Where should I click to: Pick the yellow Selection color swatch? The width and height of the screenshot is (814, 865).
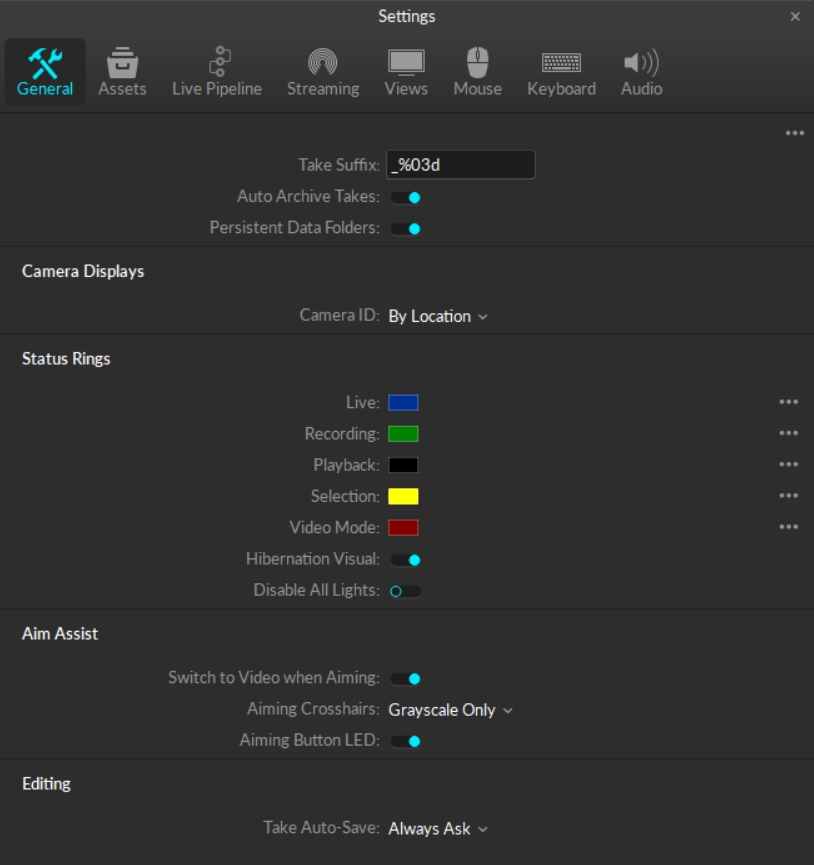click(403, 496)
